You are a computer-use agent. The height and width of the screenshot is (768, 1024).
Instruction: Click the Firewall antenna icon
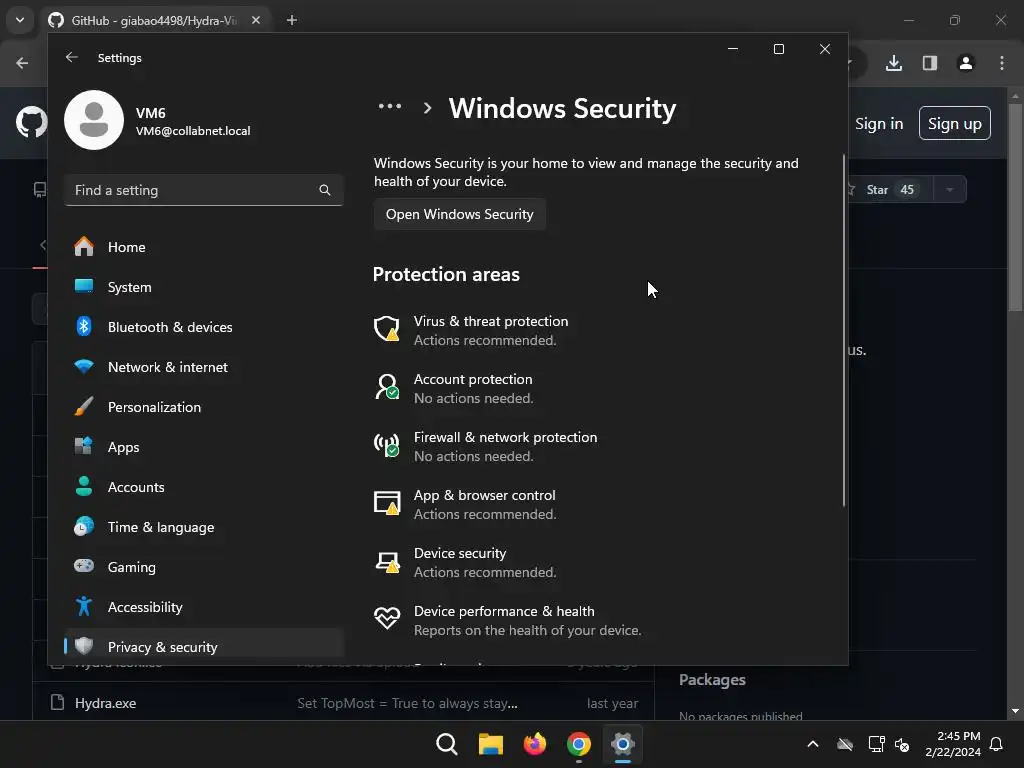pos(387,445)
